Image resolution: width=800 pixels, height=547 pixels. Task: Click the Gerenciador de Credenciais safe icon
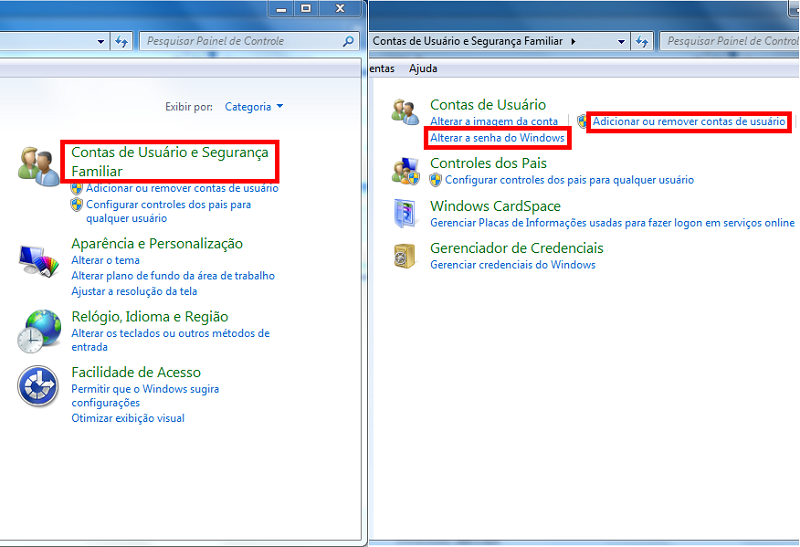point(406,256)
